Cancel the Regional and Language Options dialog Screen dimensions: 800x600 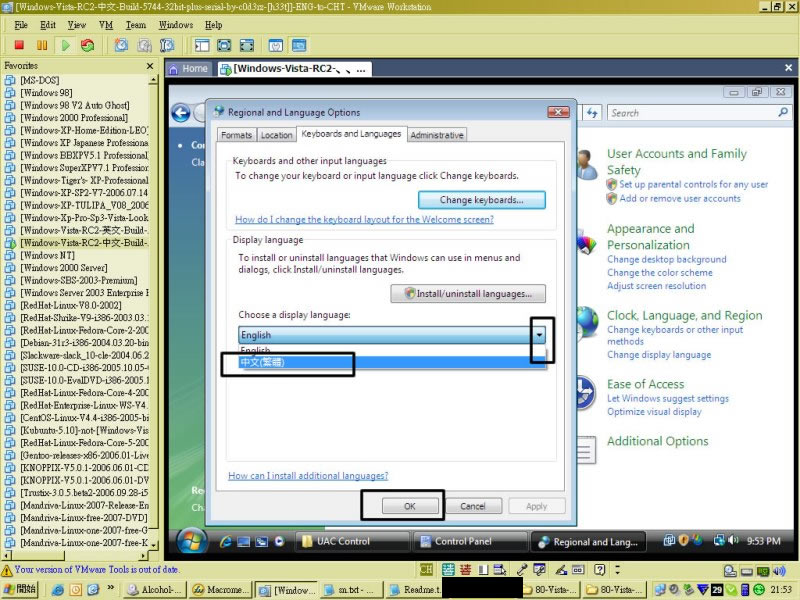[473, 506]
